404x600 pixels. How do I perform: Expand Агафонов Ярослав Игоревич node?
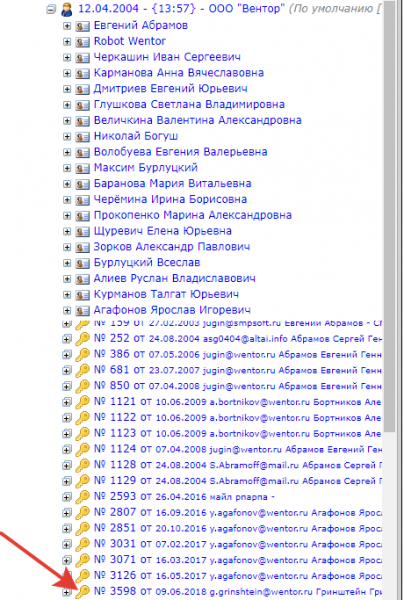[x=67, y=310]
